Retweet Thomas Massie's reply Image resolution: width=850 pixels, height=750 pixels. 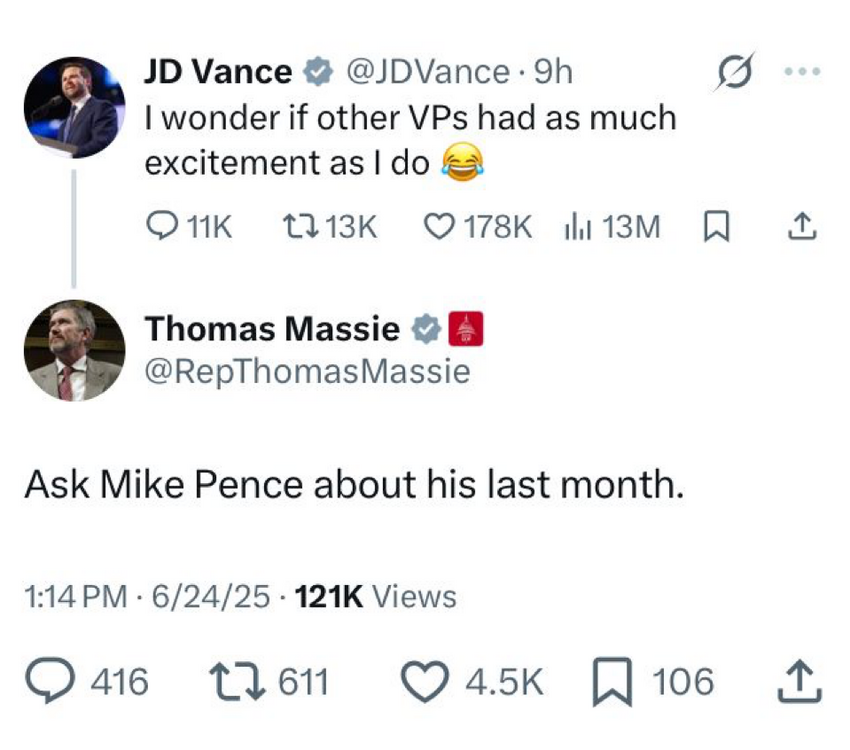[x=237, y=682]
